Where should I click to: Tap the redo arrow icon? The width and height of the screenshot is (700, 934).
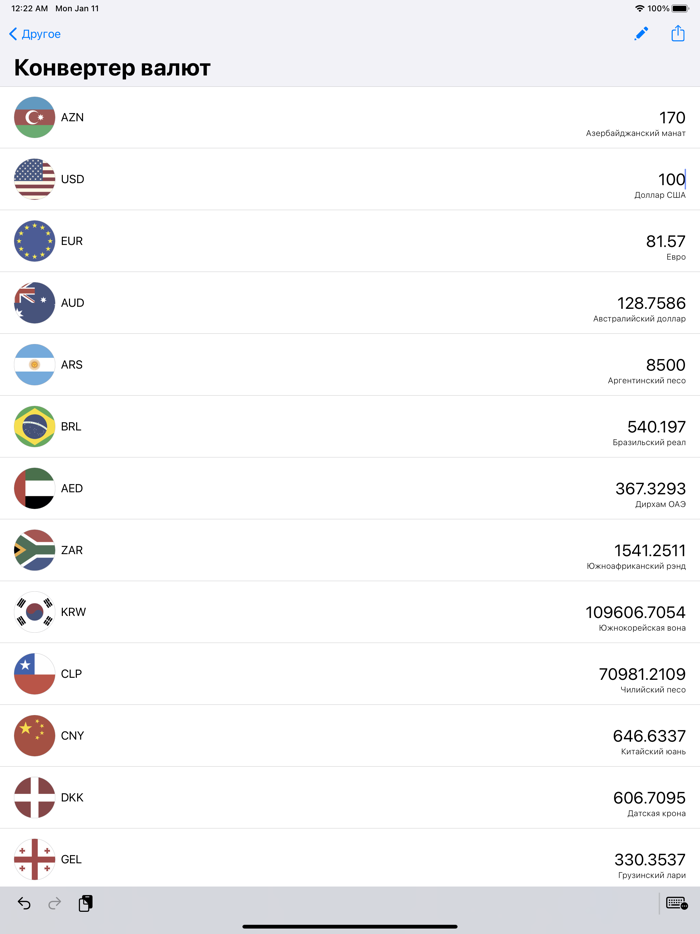(55, 904)
